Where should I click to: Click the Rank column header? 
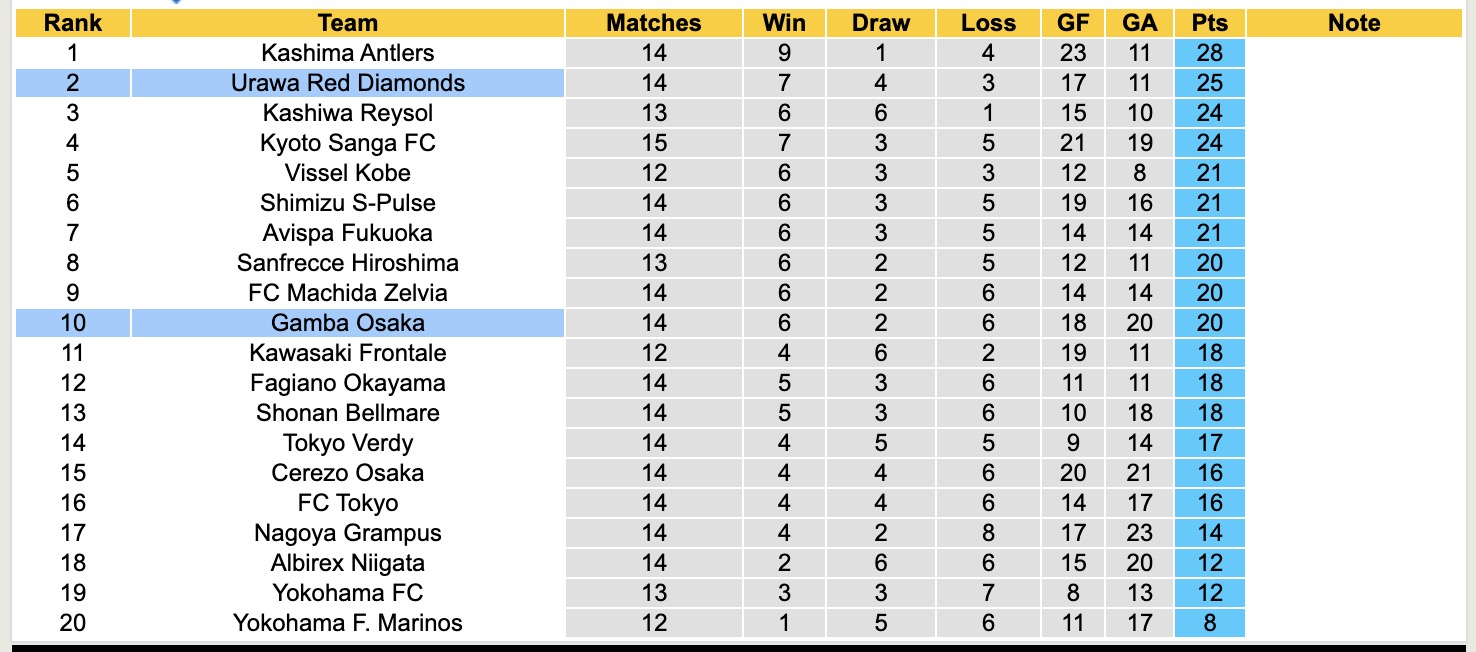tap(72, 23)
